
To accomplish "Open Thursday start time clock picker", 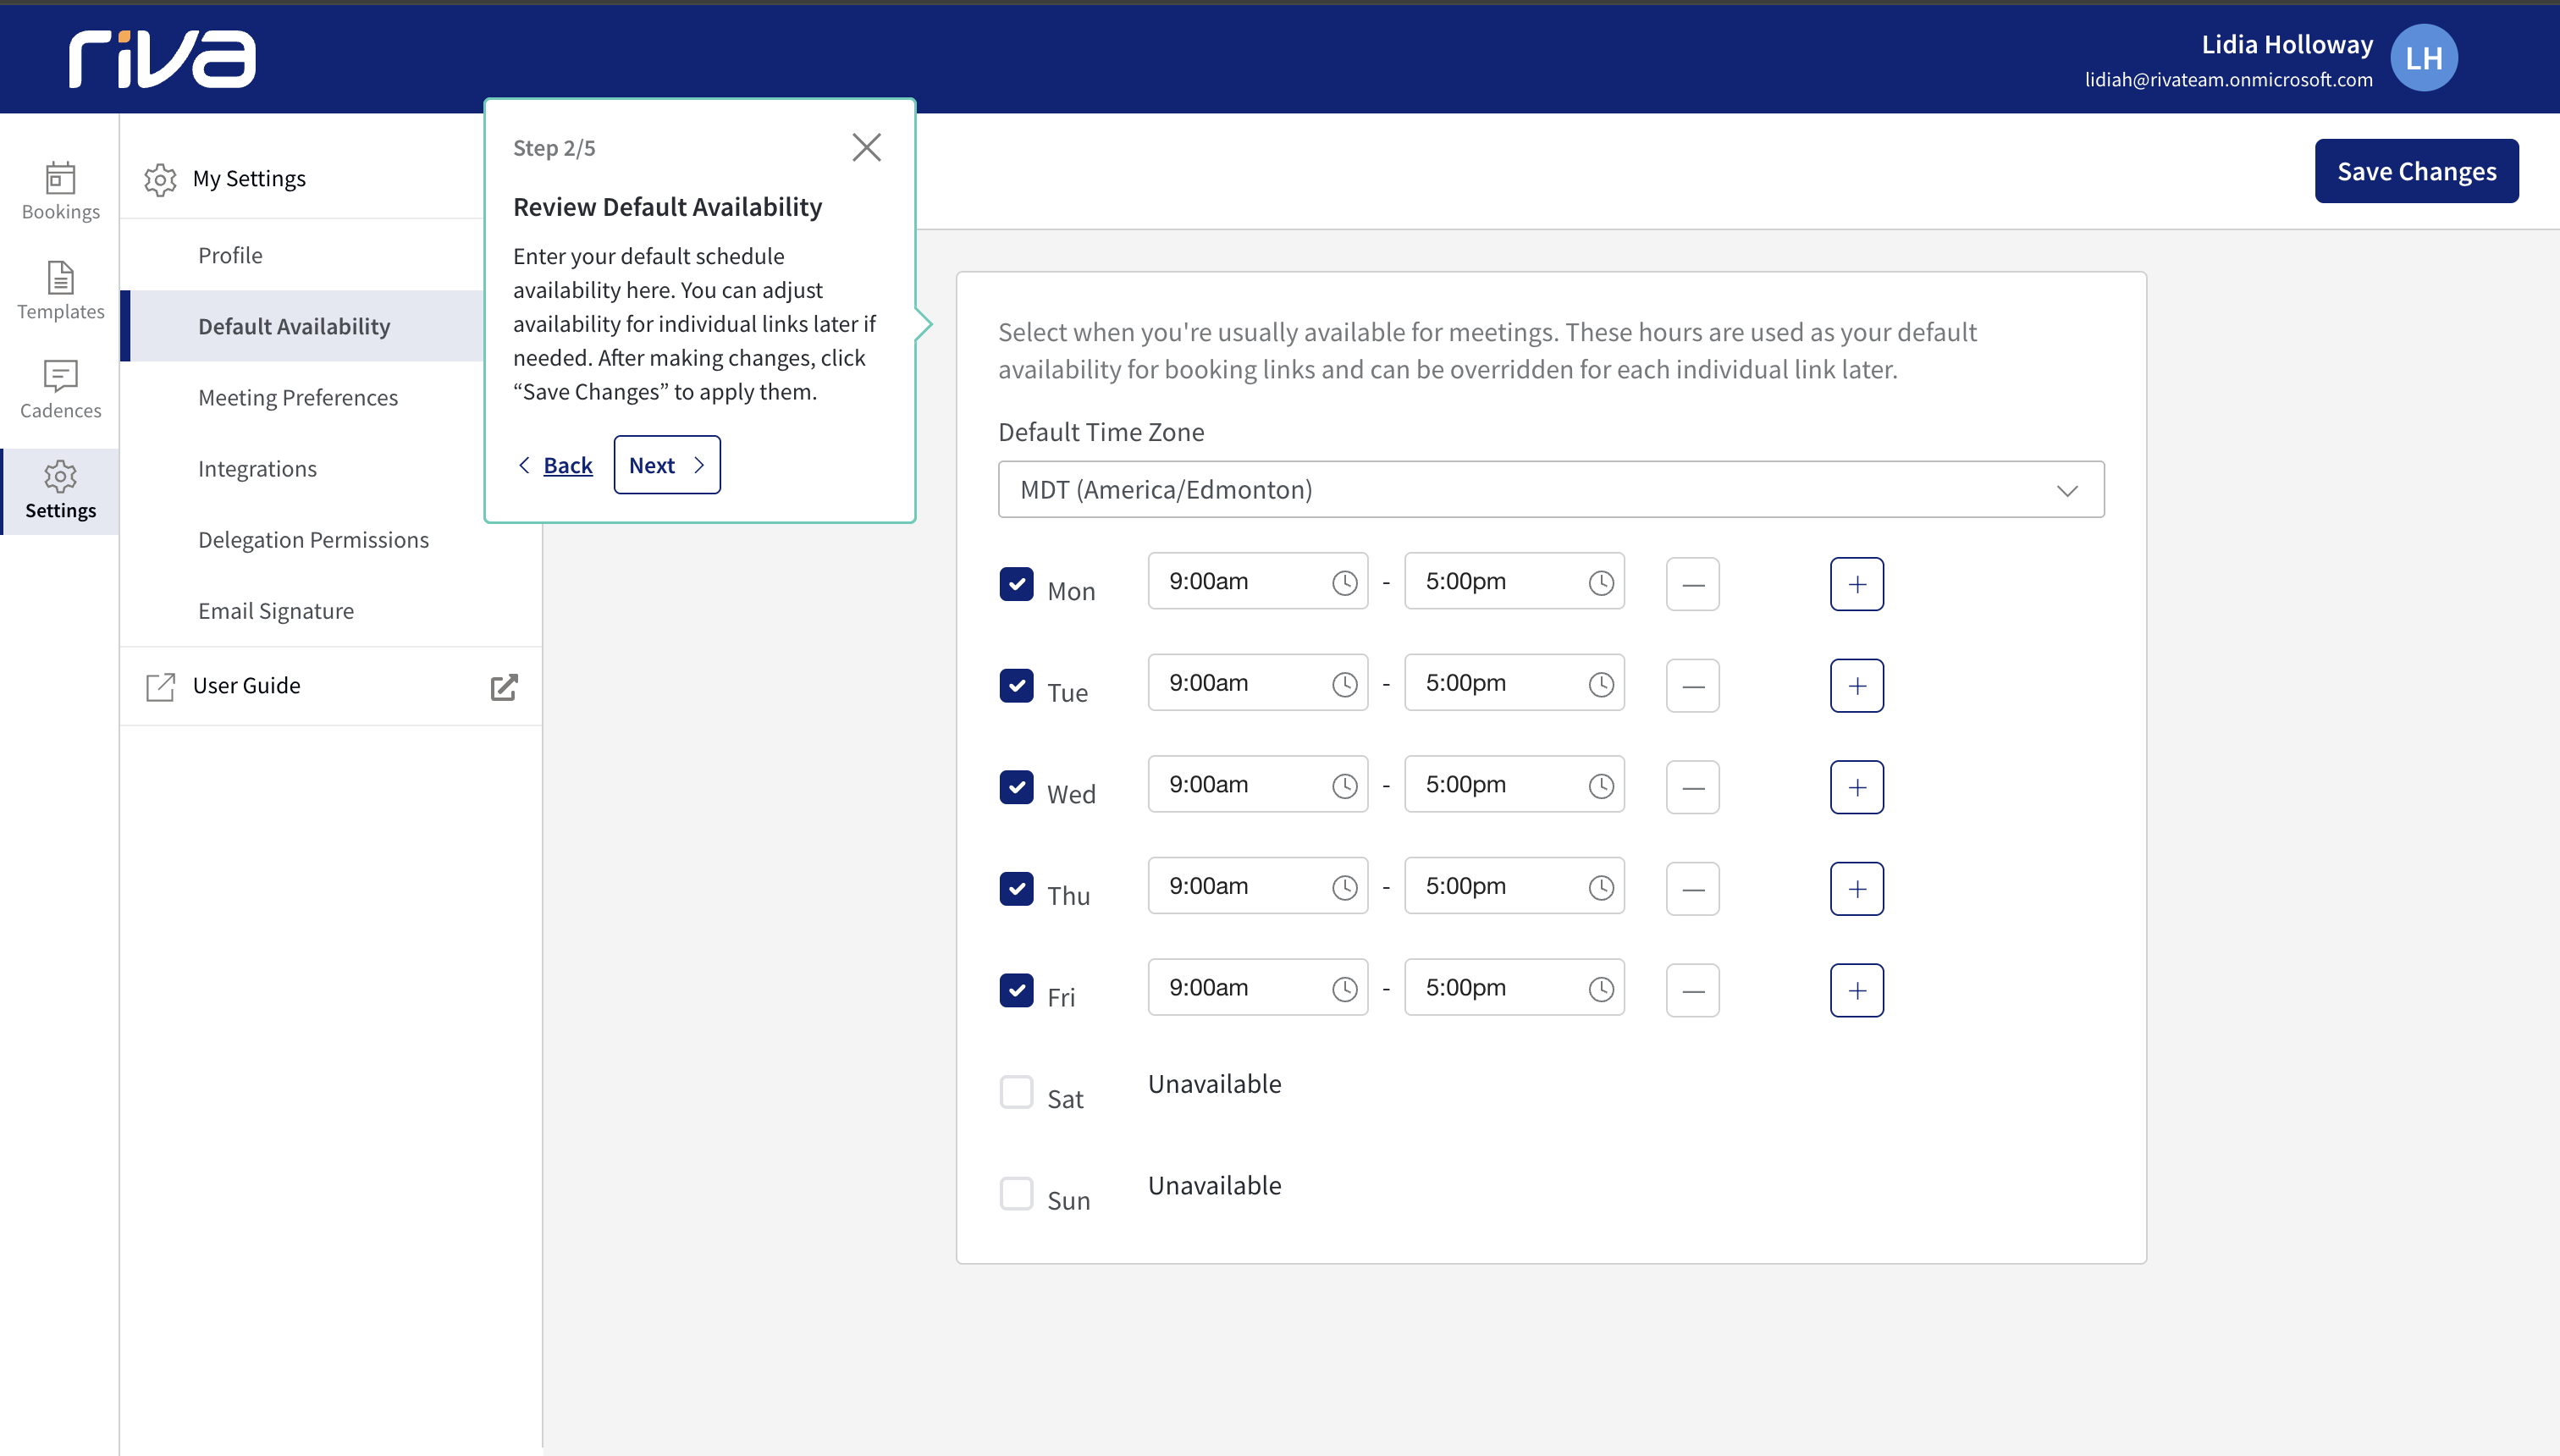I will pos(1345,887).
